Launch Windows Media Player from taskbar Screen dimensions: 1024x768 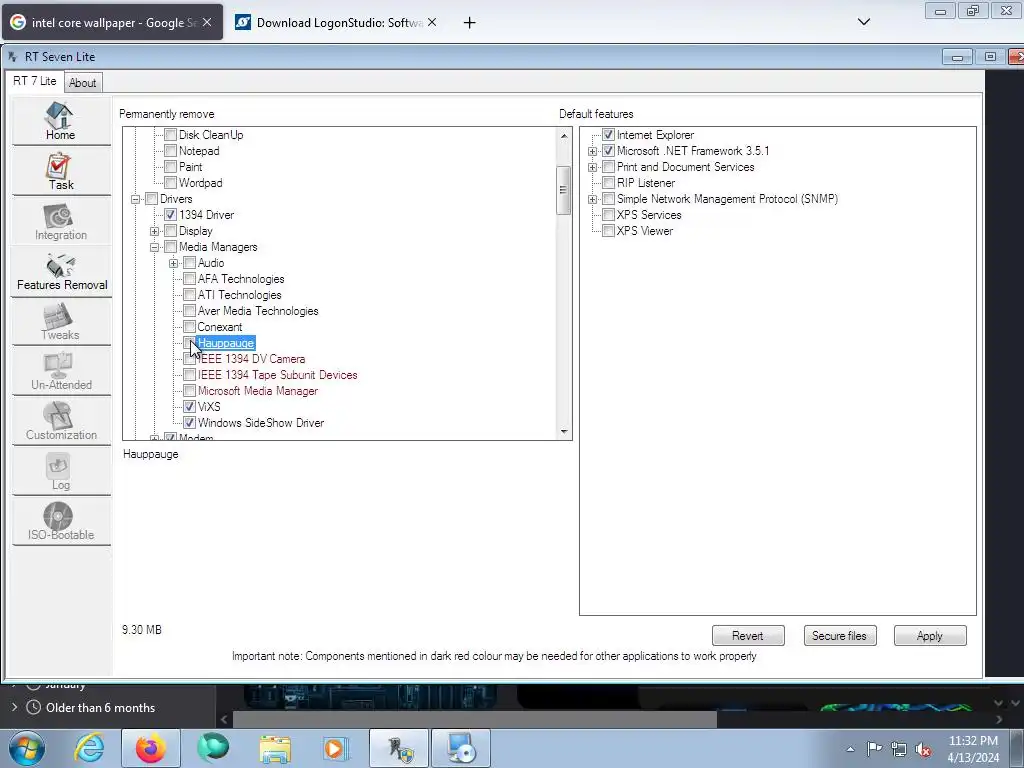tap(336, 748)
